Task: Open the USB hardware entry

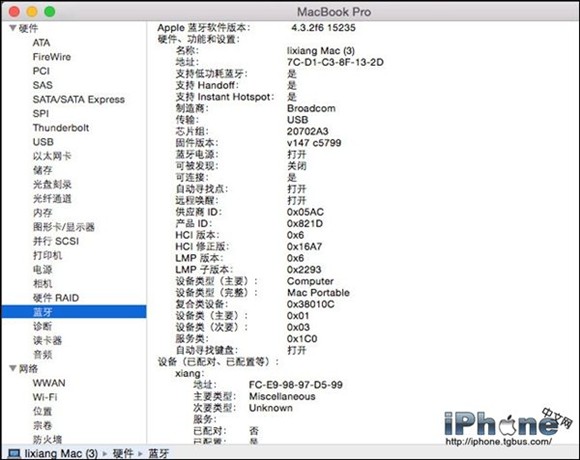Action: click(43, 142)
